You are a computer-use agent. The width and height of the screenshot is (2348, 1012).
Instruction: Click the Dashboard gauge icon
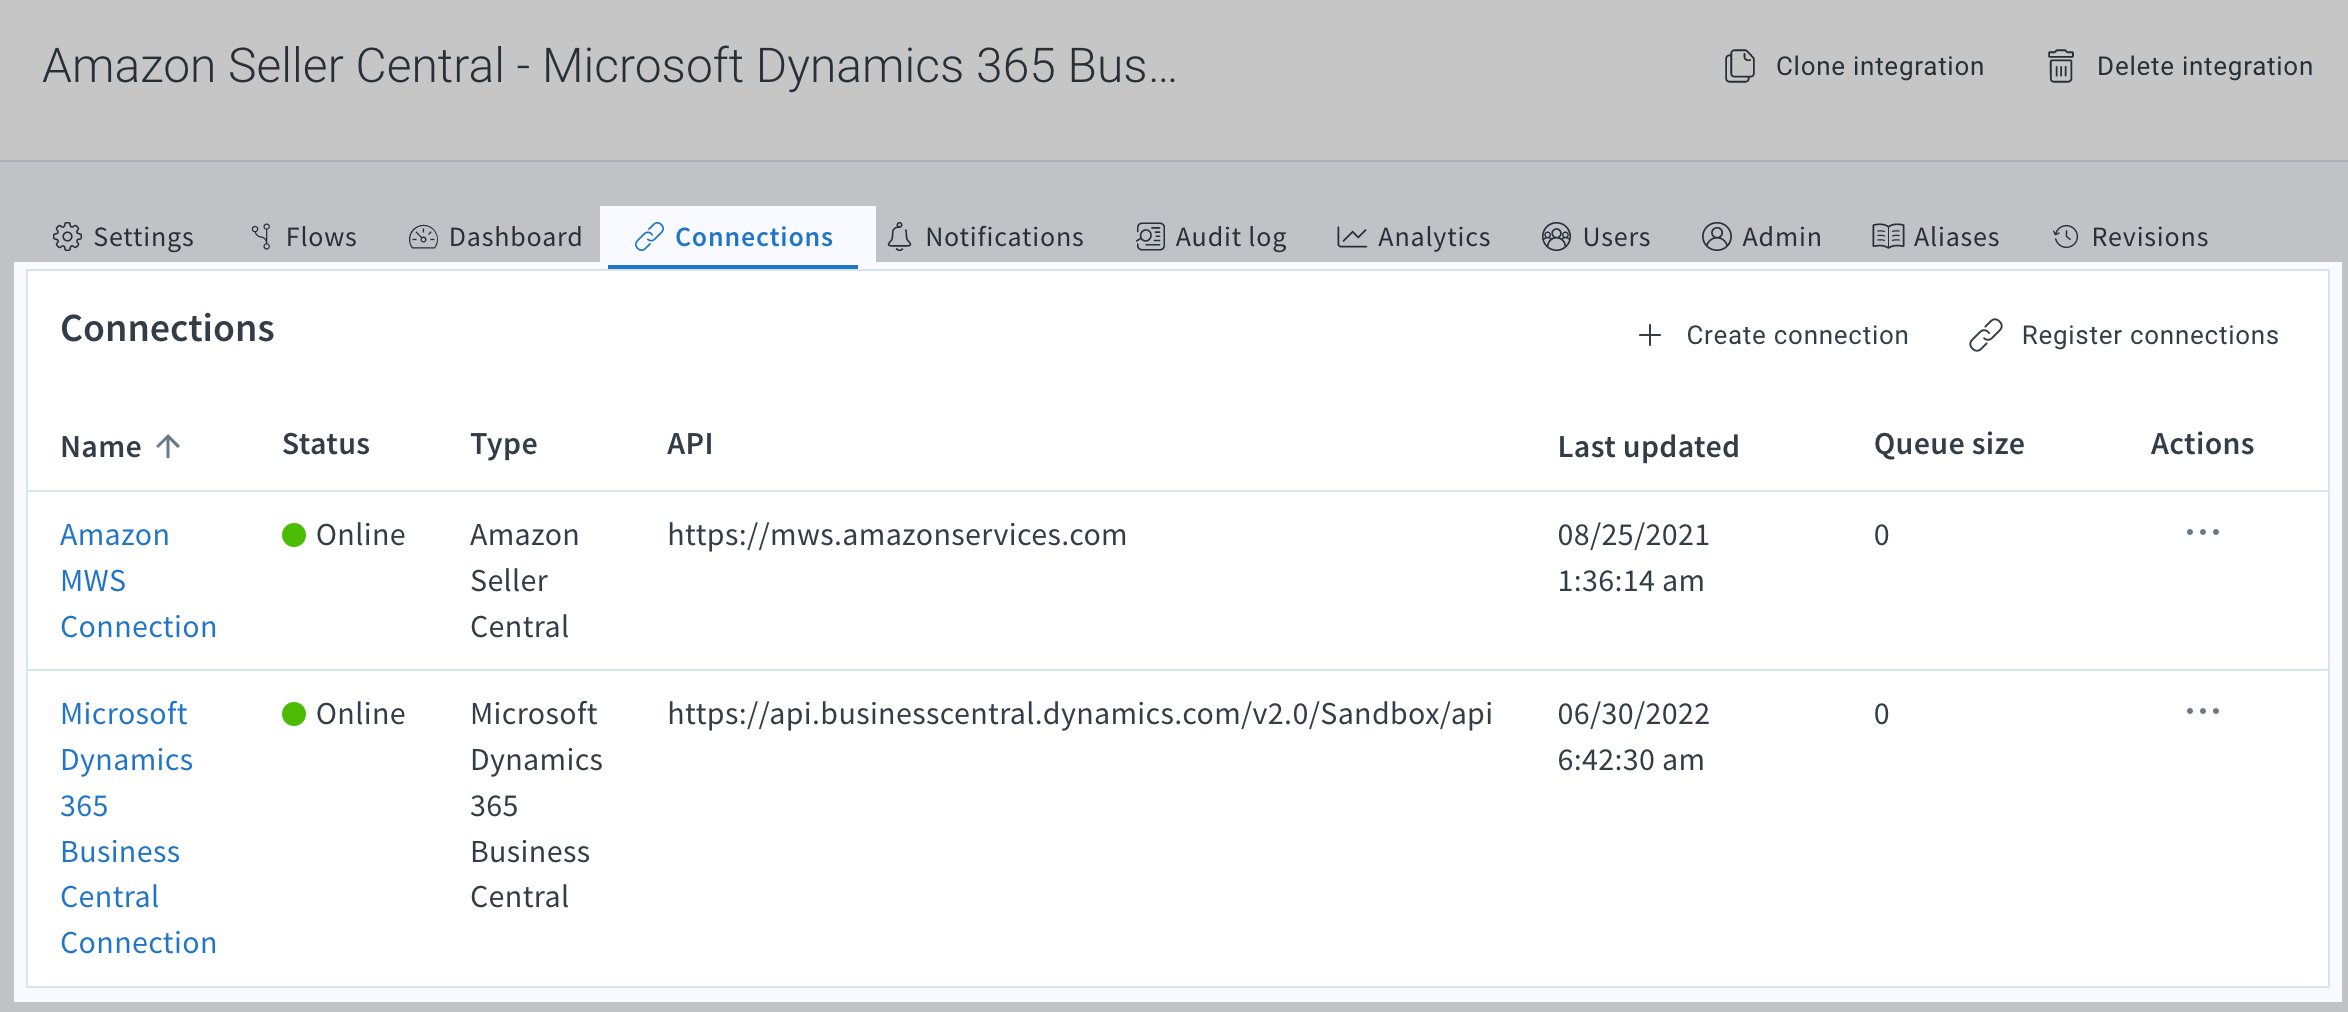tap(423, 237)
